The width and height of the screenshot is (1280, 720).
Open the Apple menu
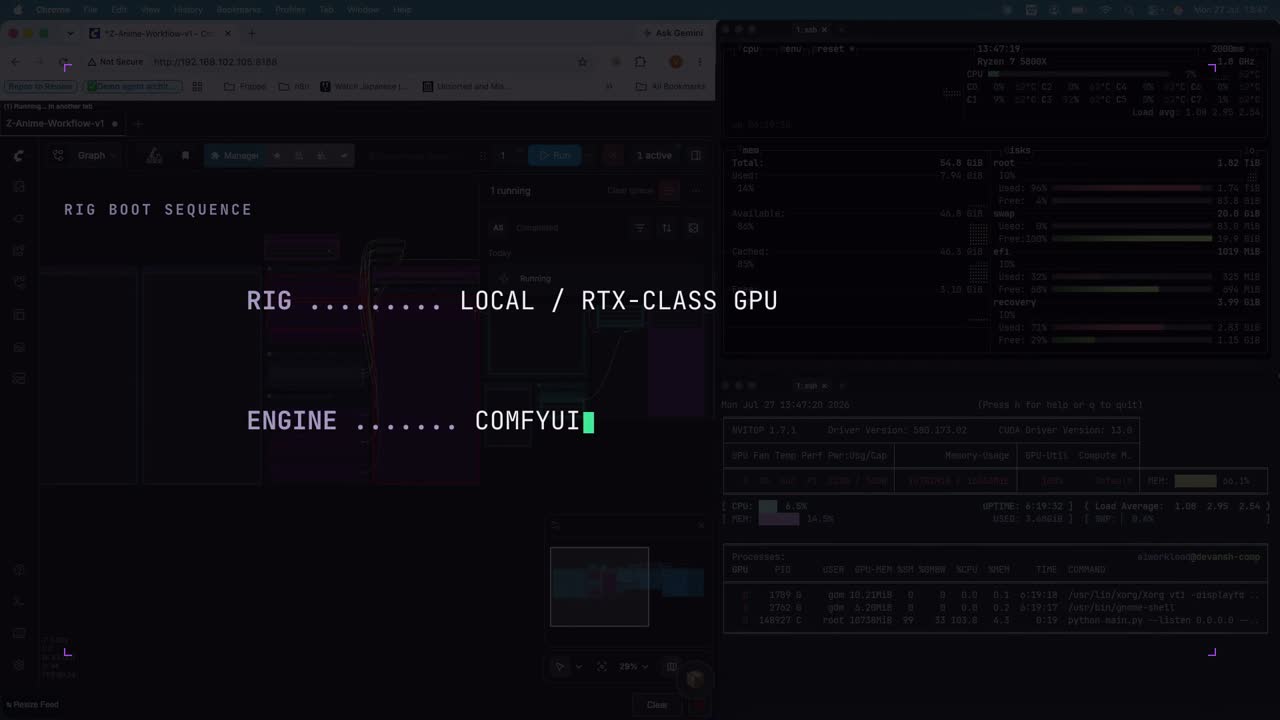tap(17, 9)
